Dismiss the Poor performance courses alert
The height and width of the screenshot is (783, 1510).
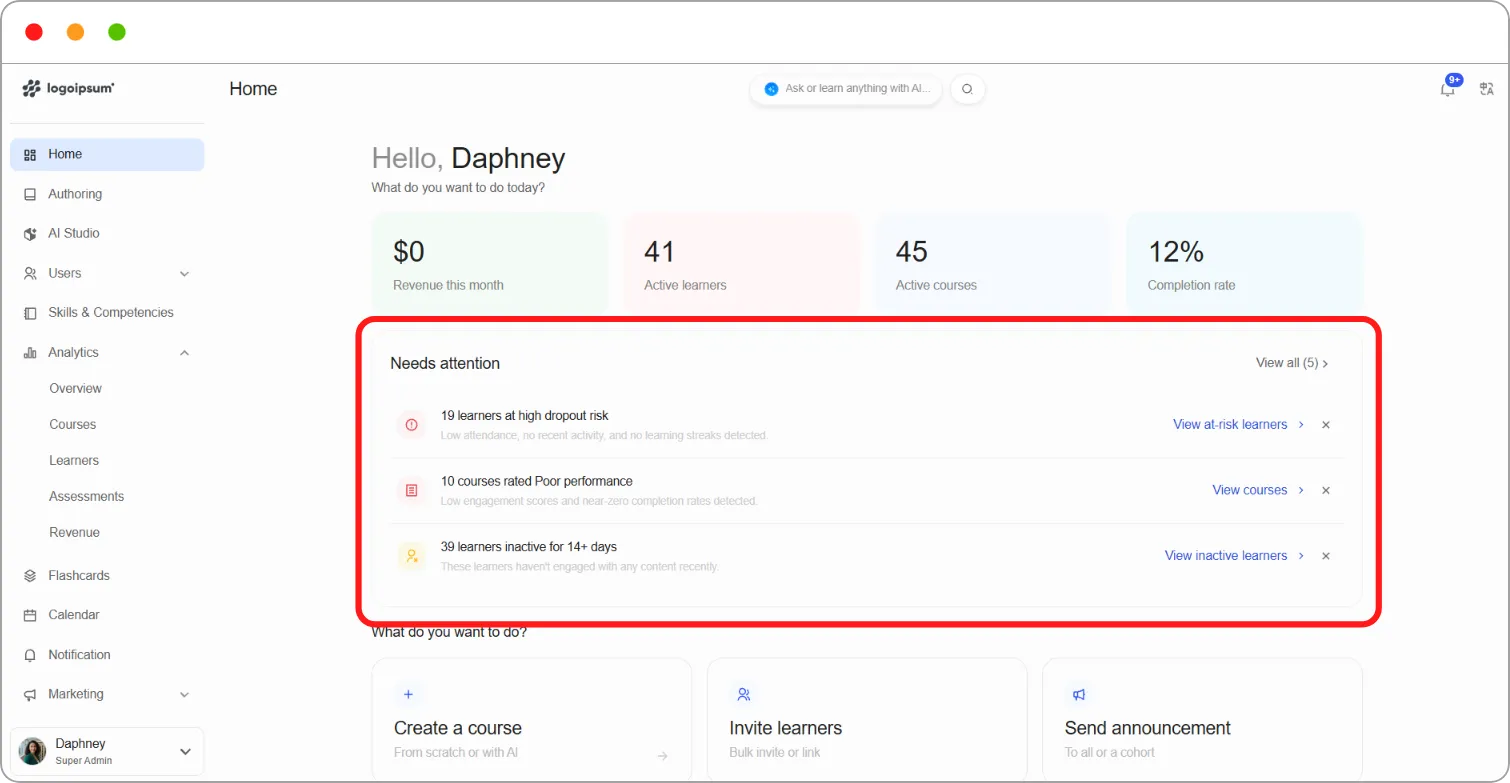tap(1326, 490)
